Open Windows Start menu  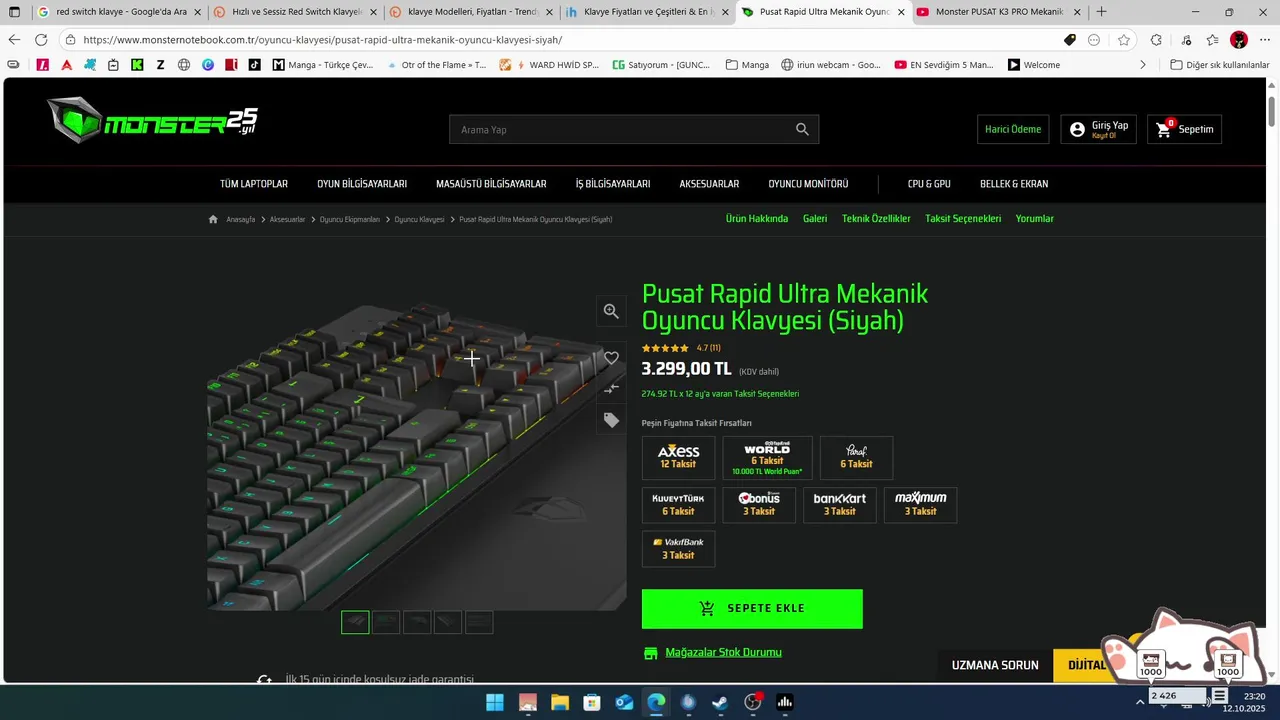click(495, 702)
